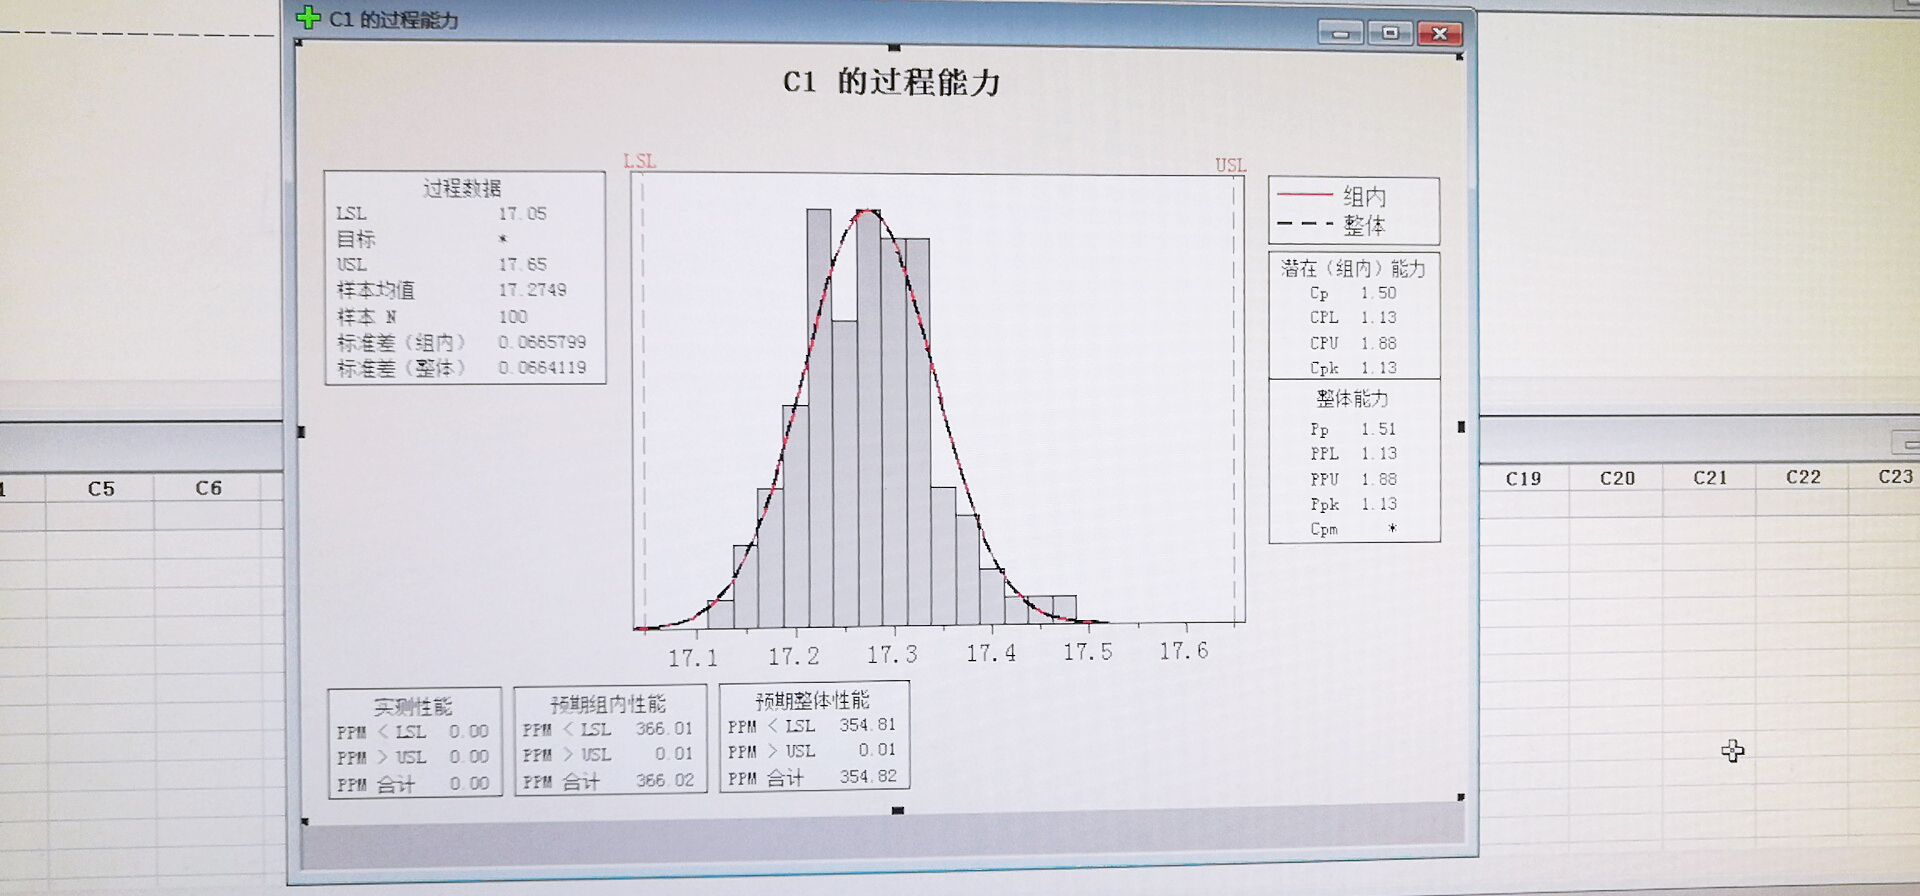The image size is (1920, 896).
Task: Select the C6 column header
Action: pos(208,488)
